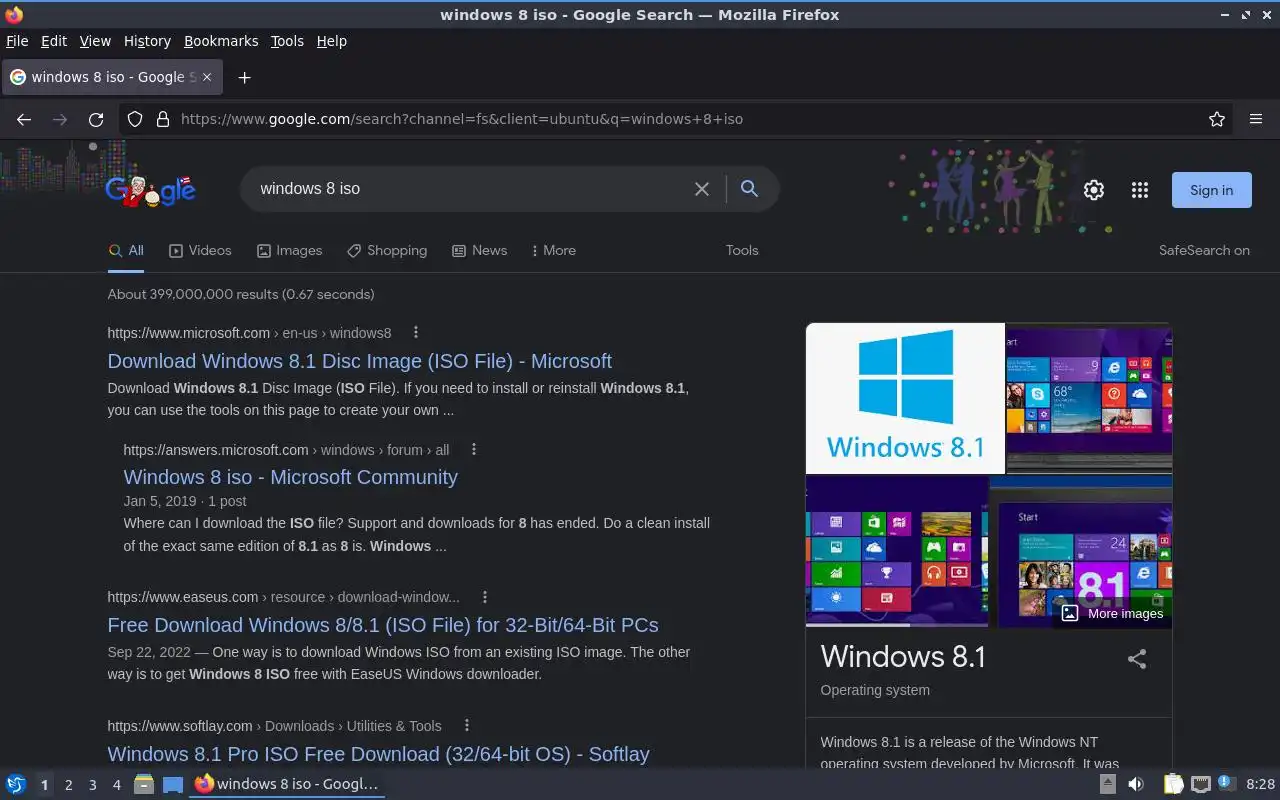Image resolution: width=1280 pixels, height=800 pixels.
Task: Switch to virtual desktop 2
Action: point(68,785)
